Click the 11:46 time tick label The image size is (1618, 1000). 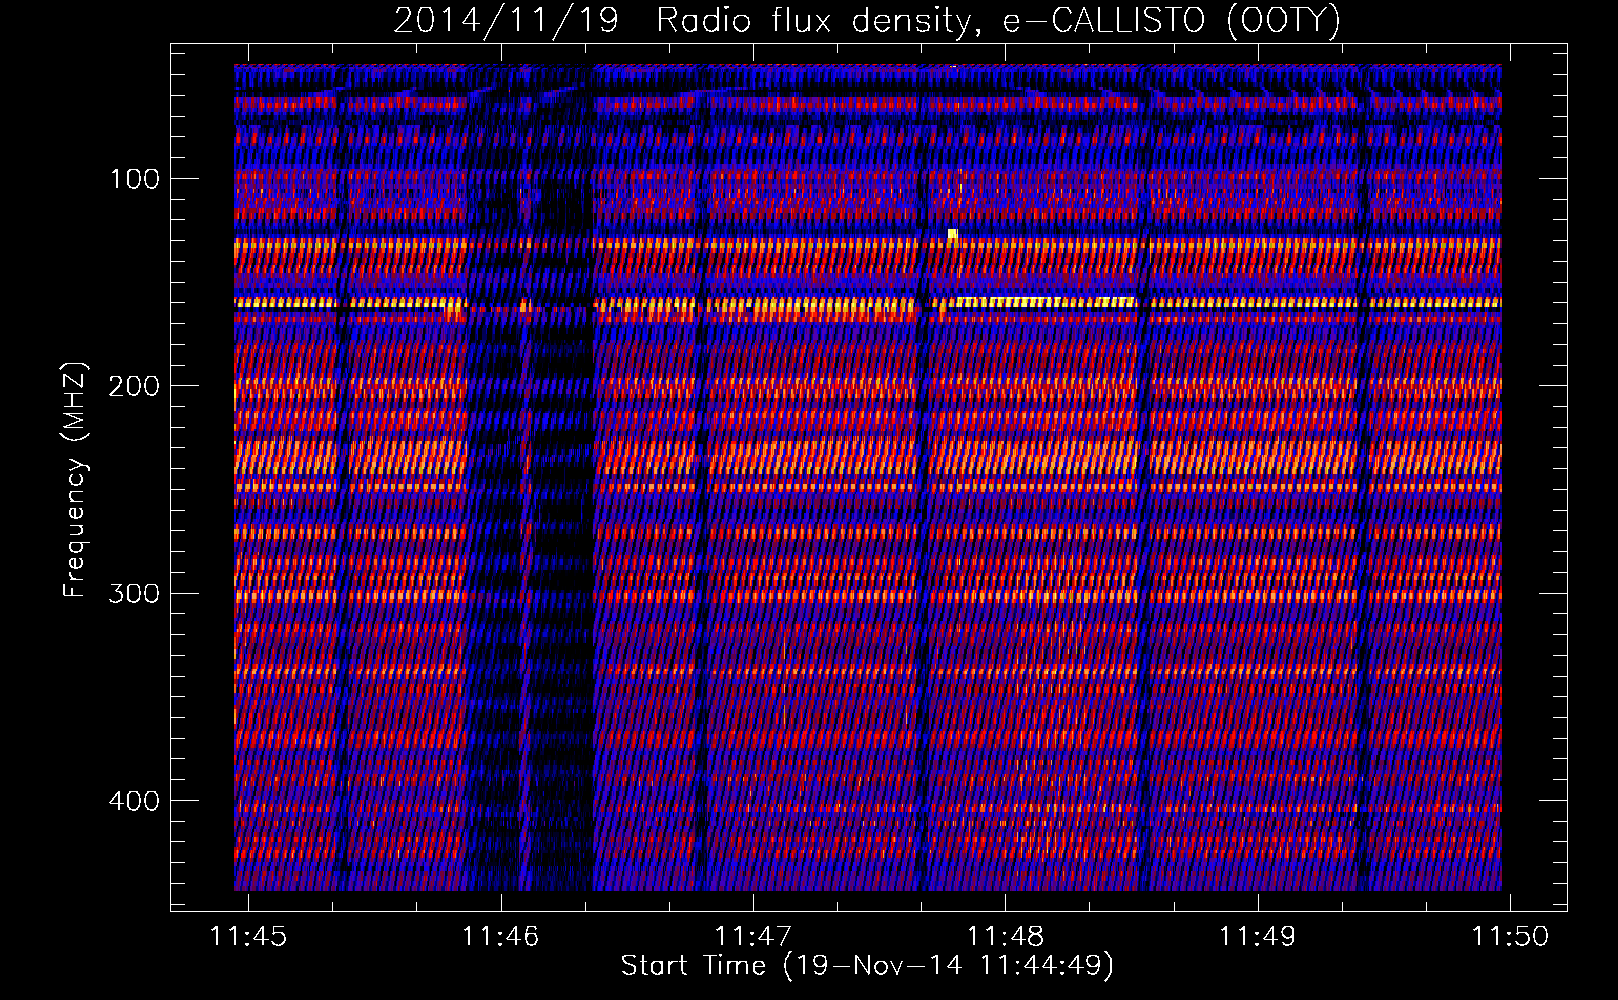(x=500, y=936)
